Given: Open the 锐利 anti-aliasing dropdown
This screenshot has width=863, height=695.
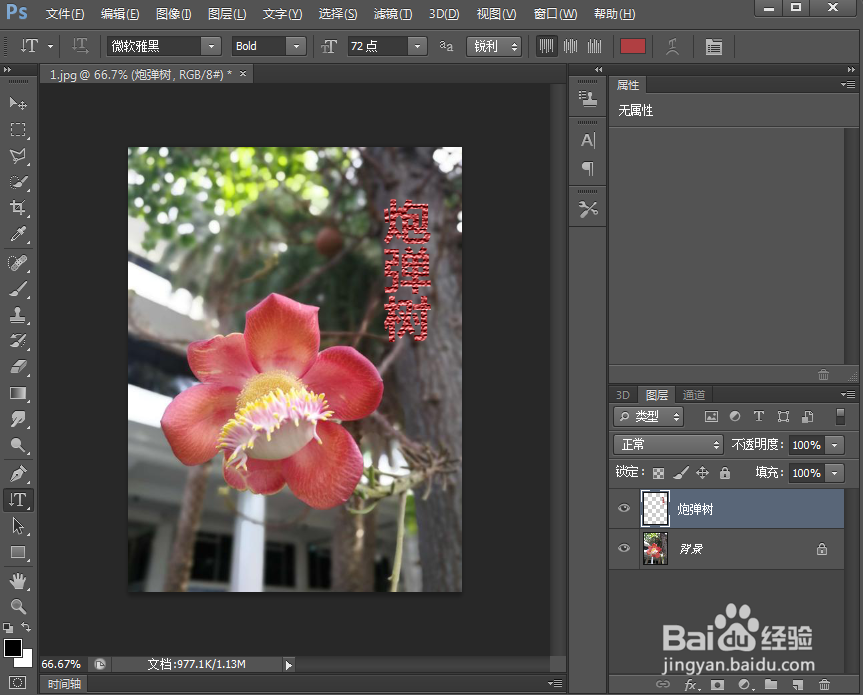Looking at the screenshot, I should click(x=493, y=47).
